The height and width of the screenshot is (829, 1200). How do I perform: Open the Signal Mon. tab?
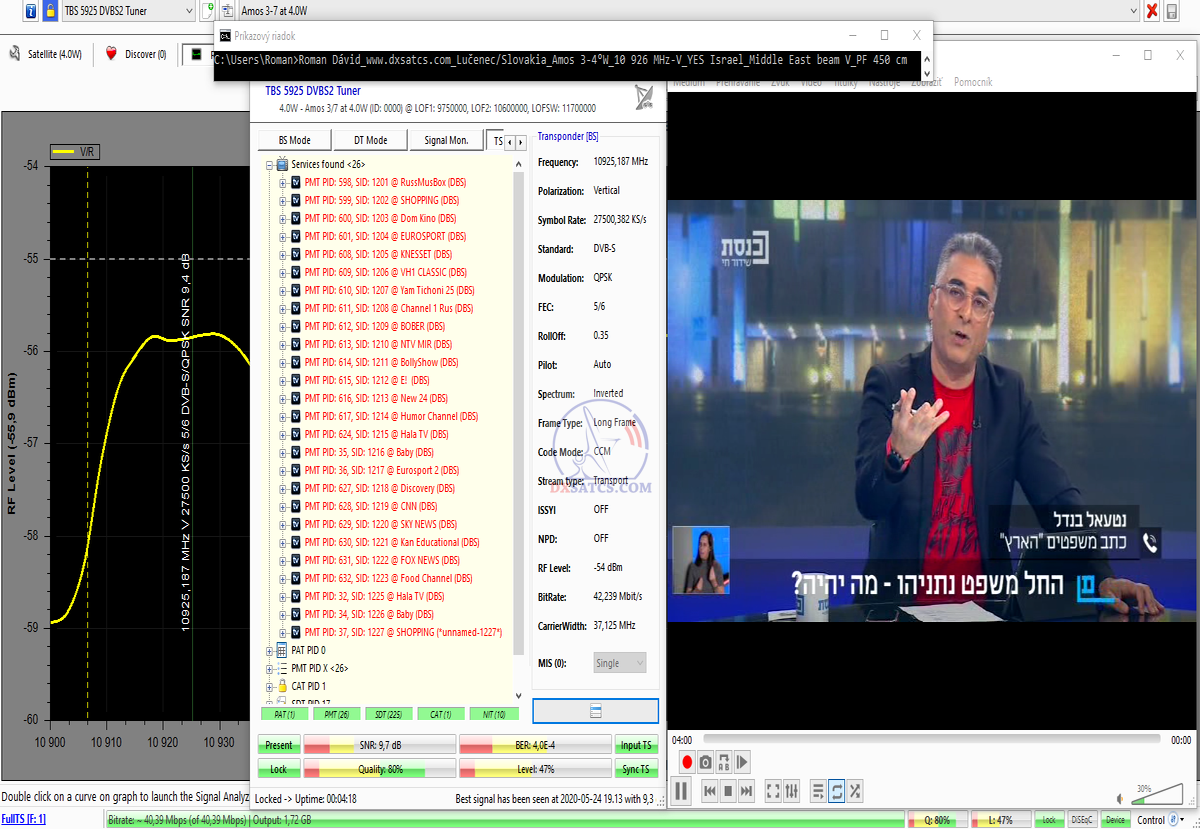[446, 141]
